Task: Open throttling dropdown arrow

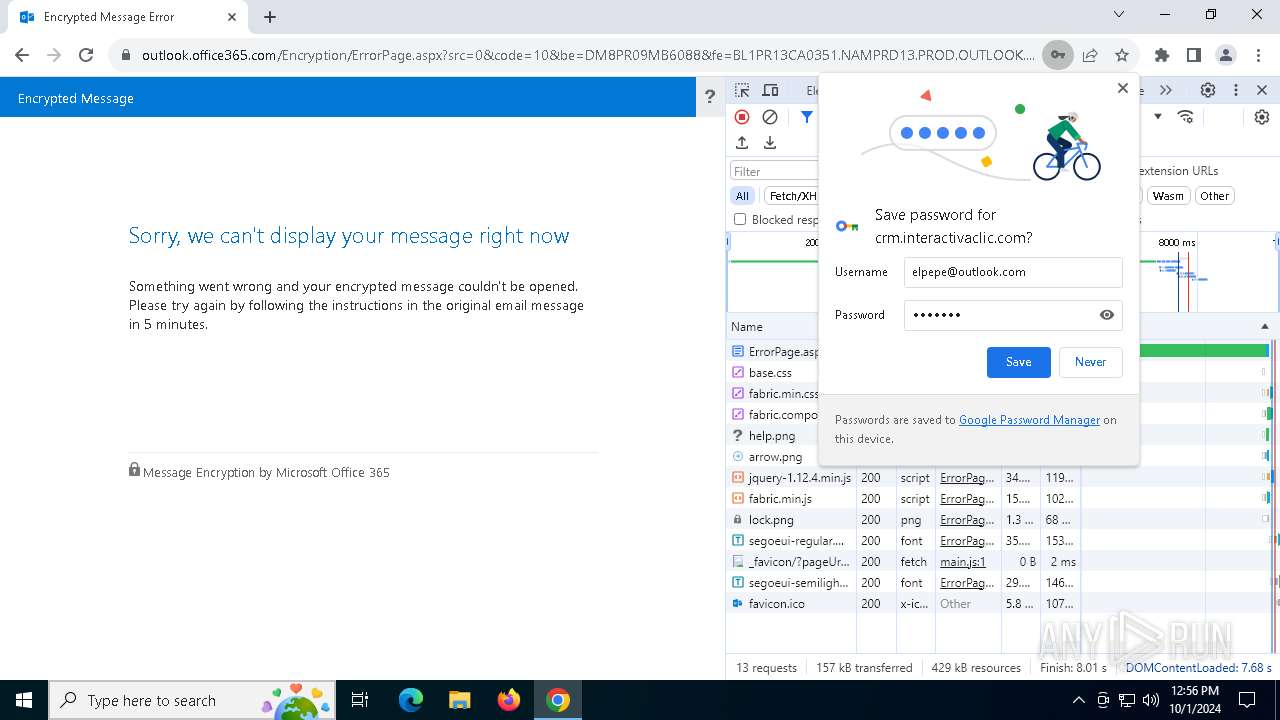Action: click(x=1158, y=117)
